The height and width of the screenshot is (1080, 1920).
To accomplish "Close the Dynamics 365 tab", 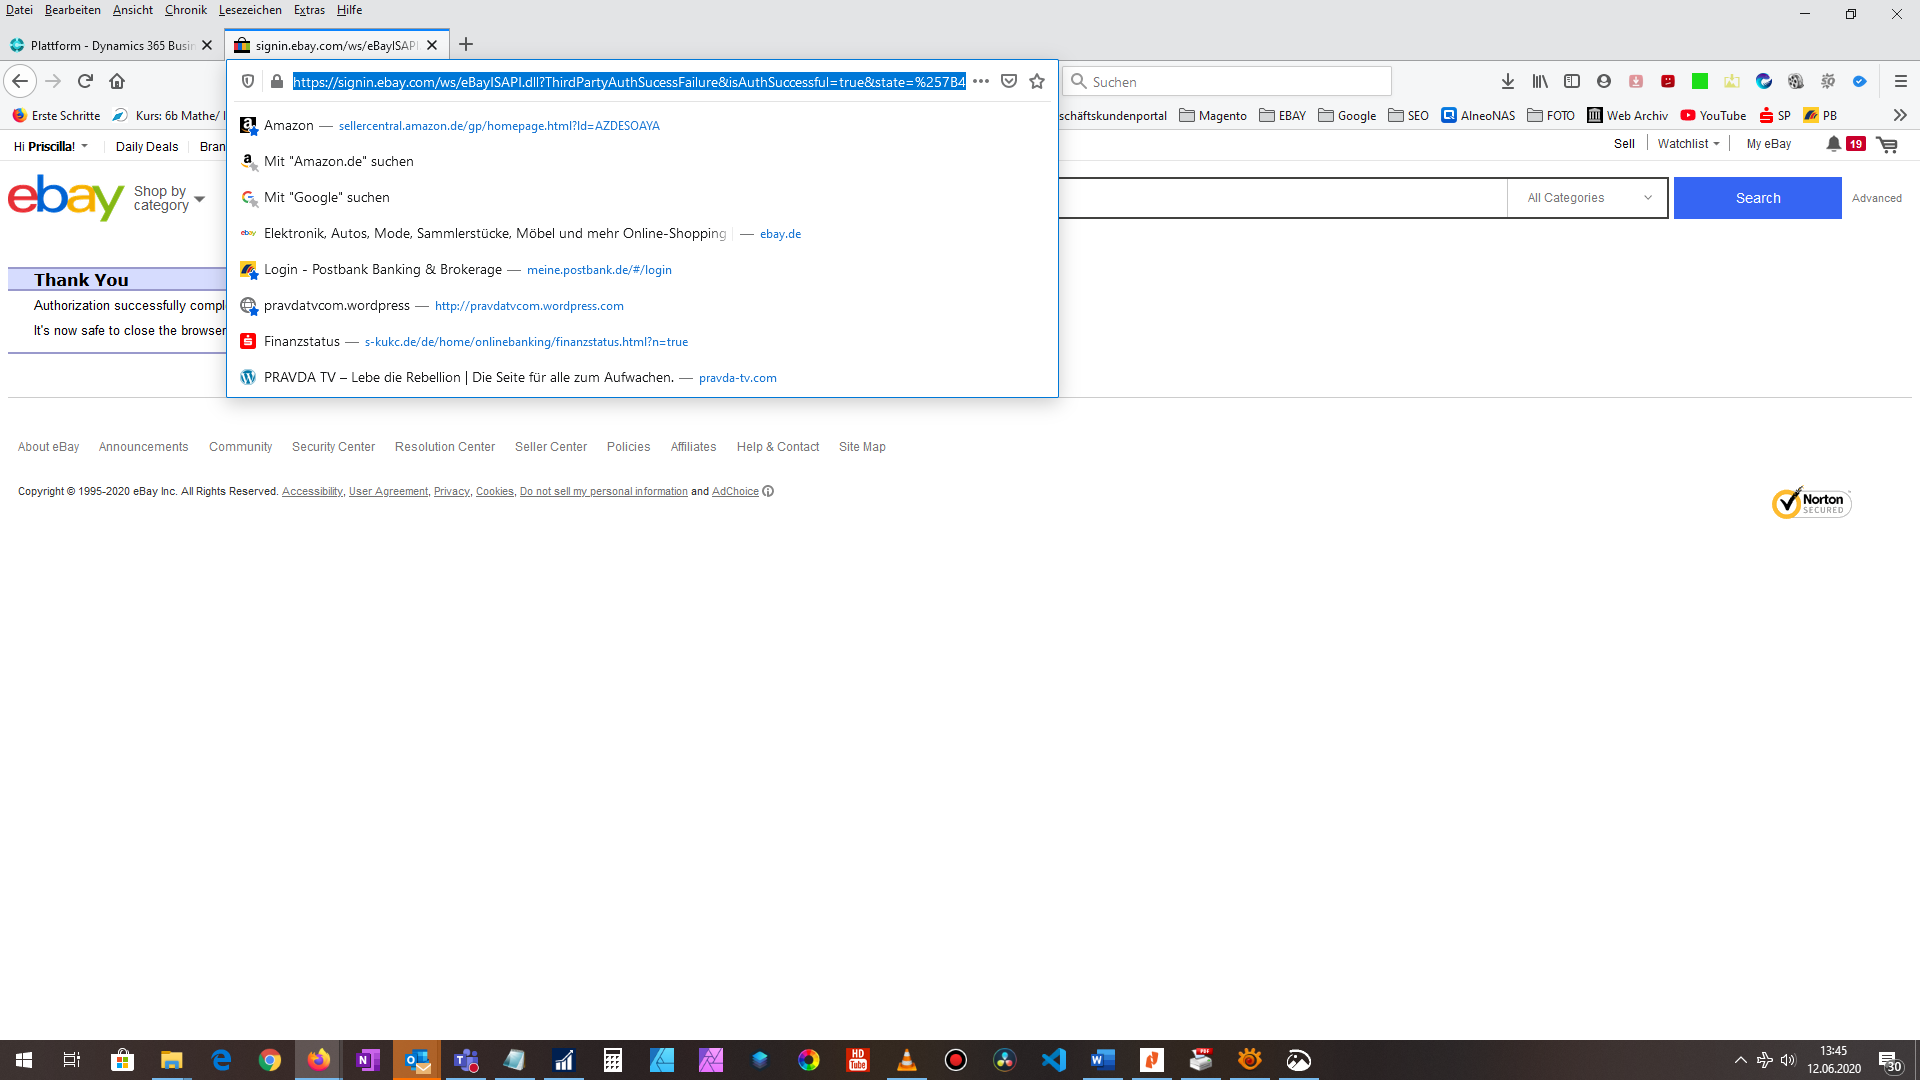I will point(207,45).
